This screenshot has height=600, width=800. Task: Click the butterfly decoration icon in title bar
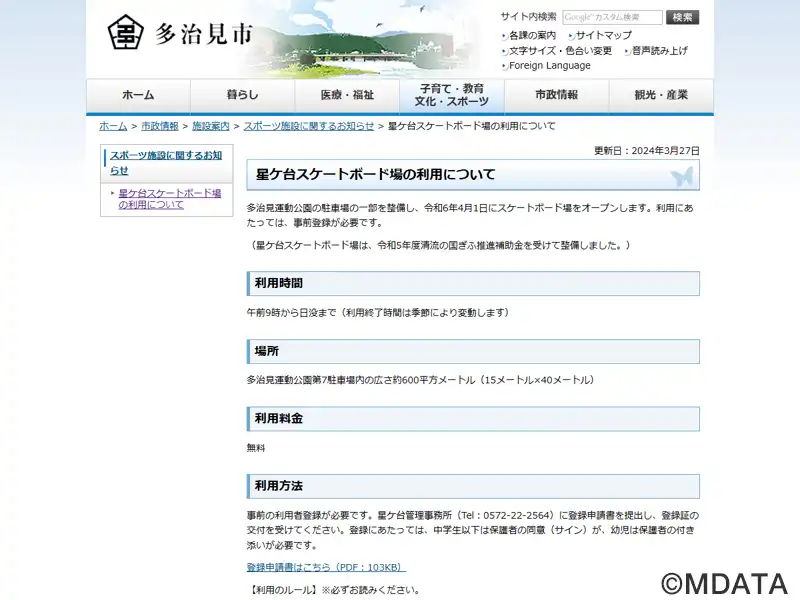tap(682, 177)
